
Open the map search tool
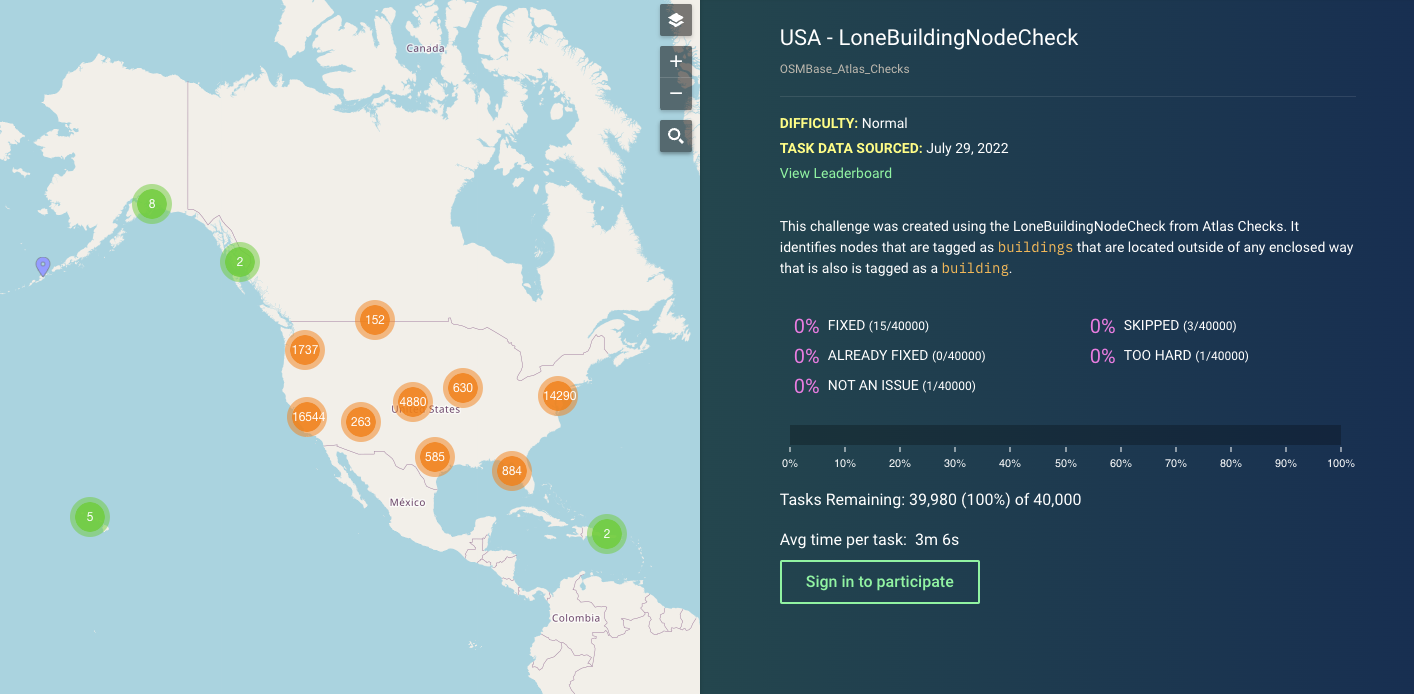click(676, 136)
